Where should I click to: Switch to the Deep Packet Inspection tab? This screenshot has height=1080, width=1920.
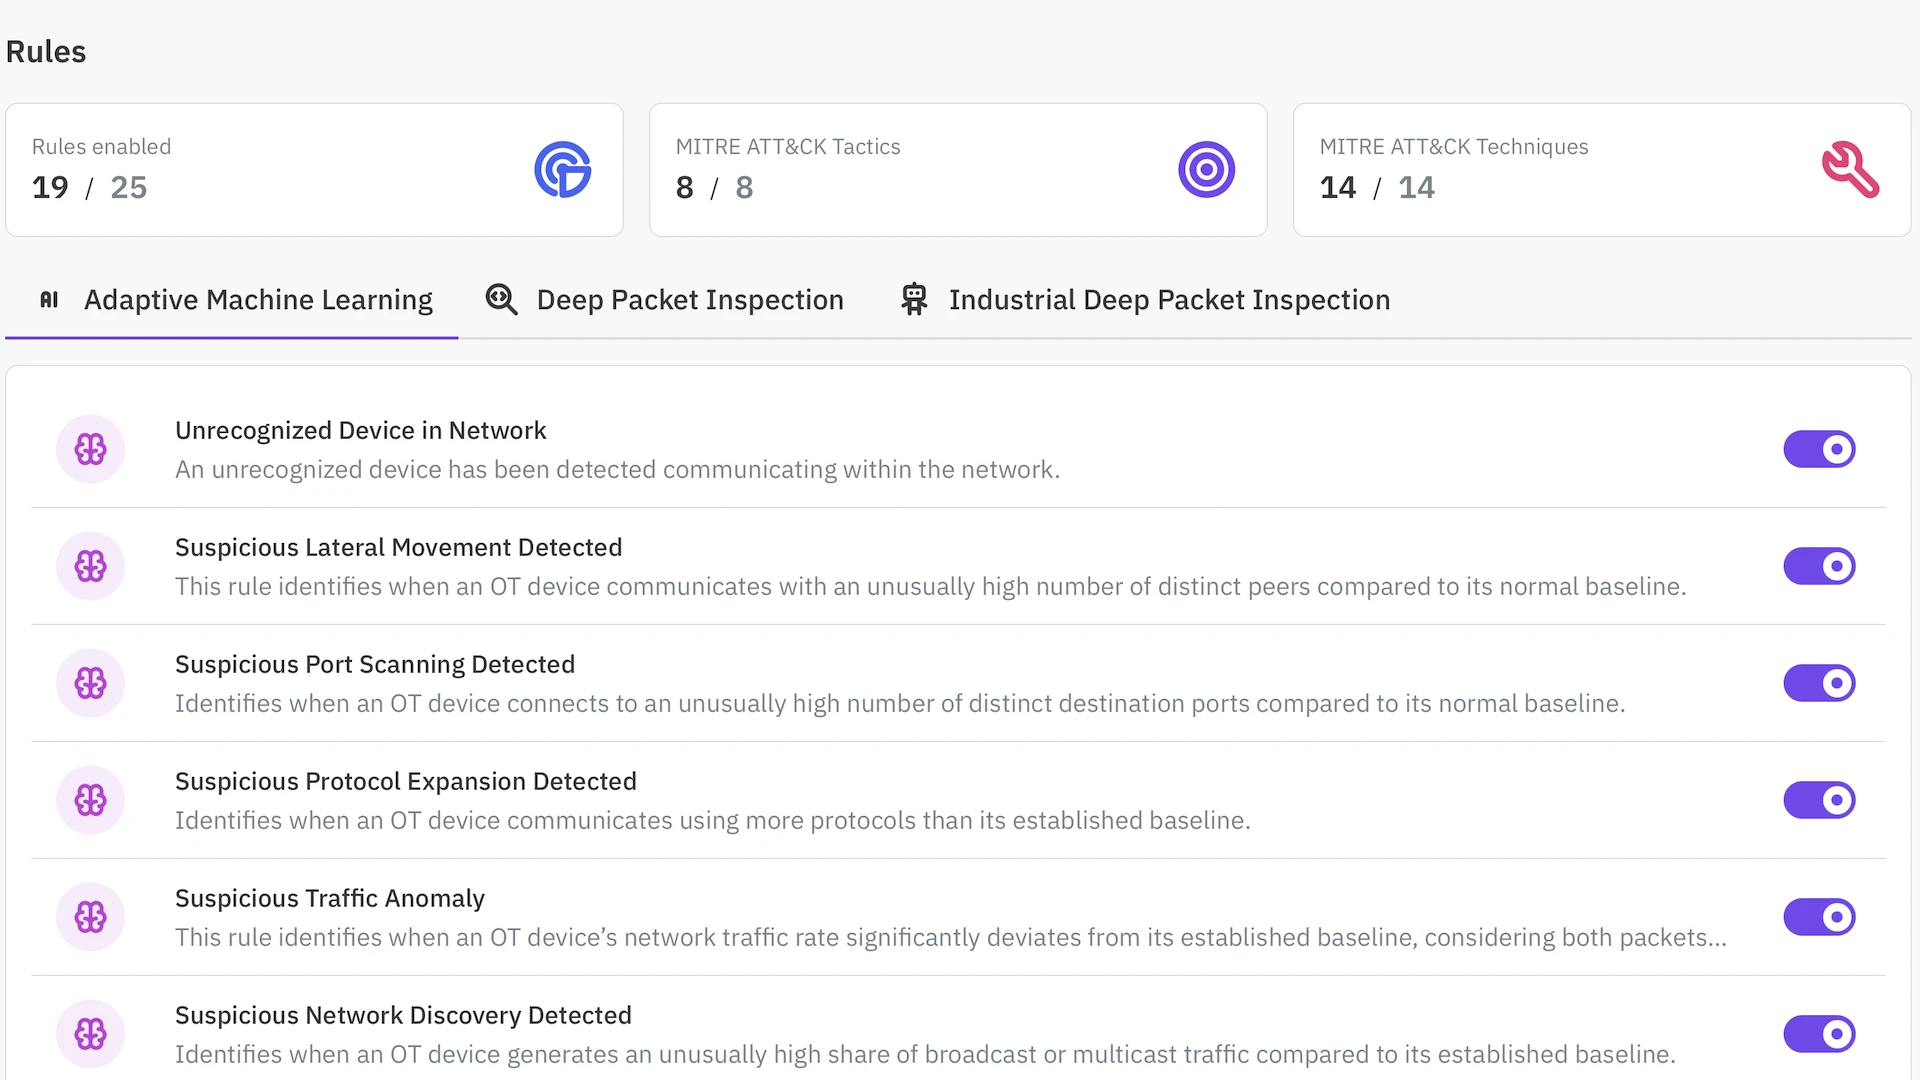689,300
